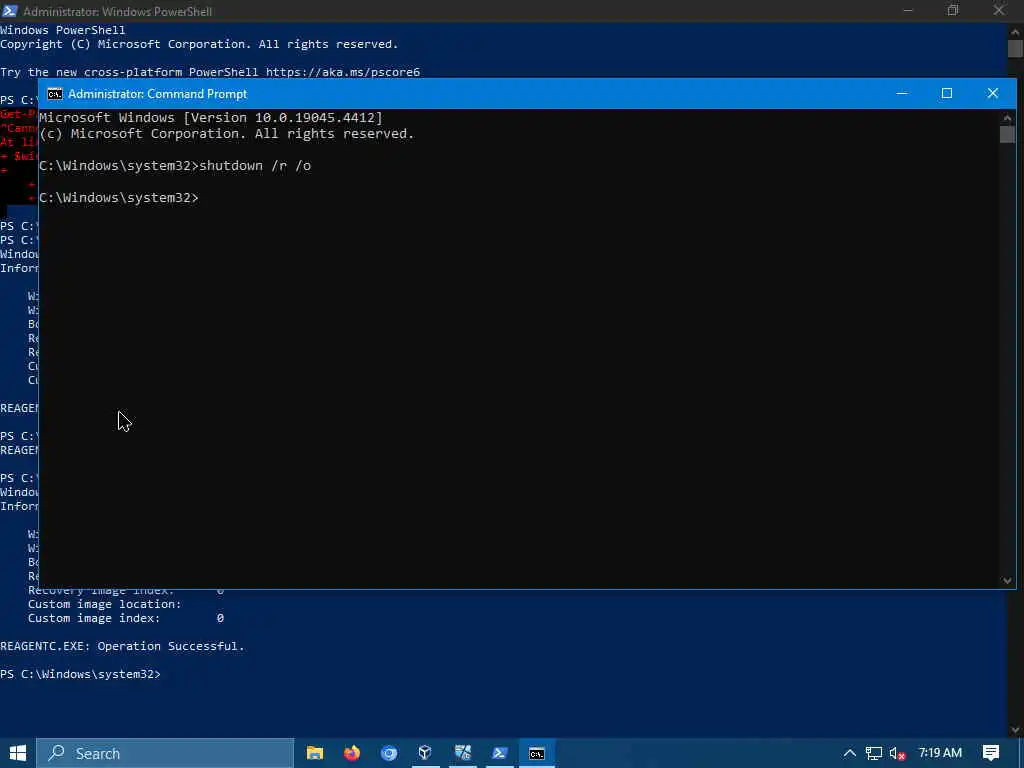Open the Windows Start menu

click(x=18, y=753)
